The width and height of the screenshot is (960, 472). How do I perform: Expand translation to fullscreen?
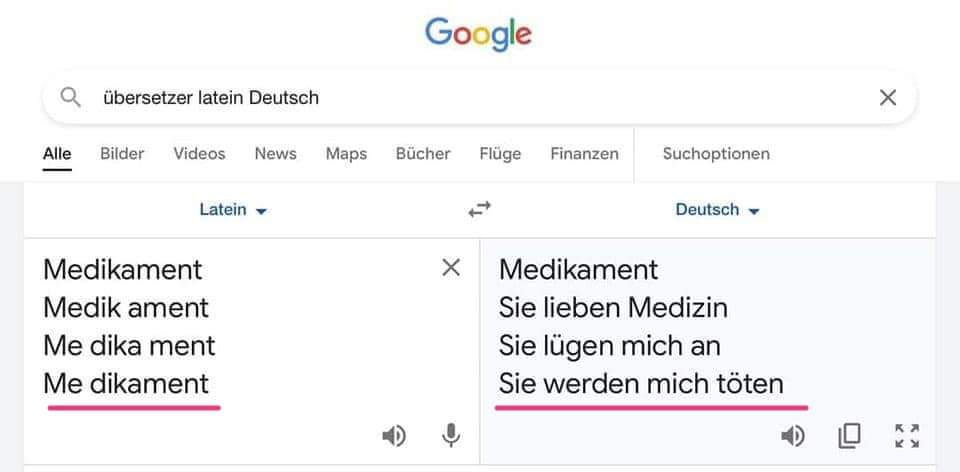[x=907, y=435]
